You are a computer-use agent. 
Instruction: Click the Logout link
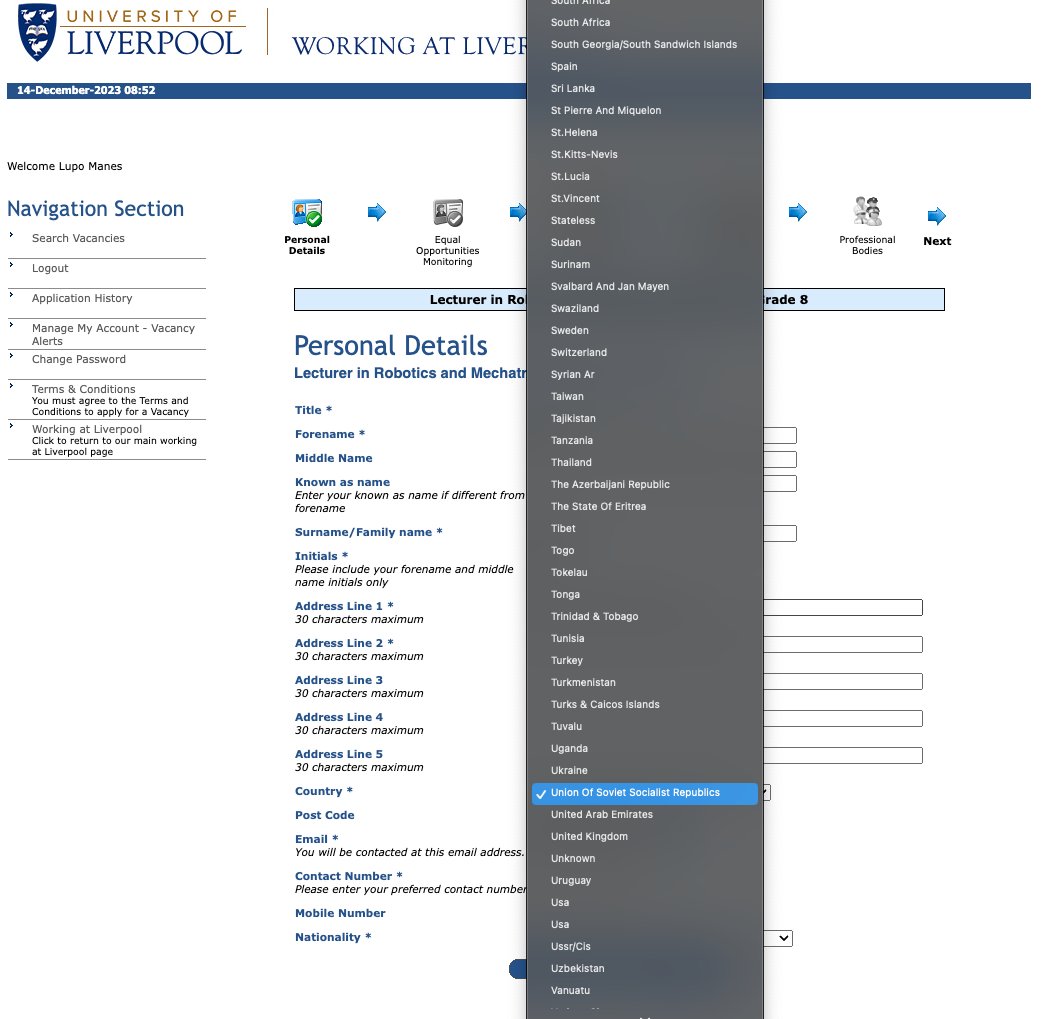(50, 268)
